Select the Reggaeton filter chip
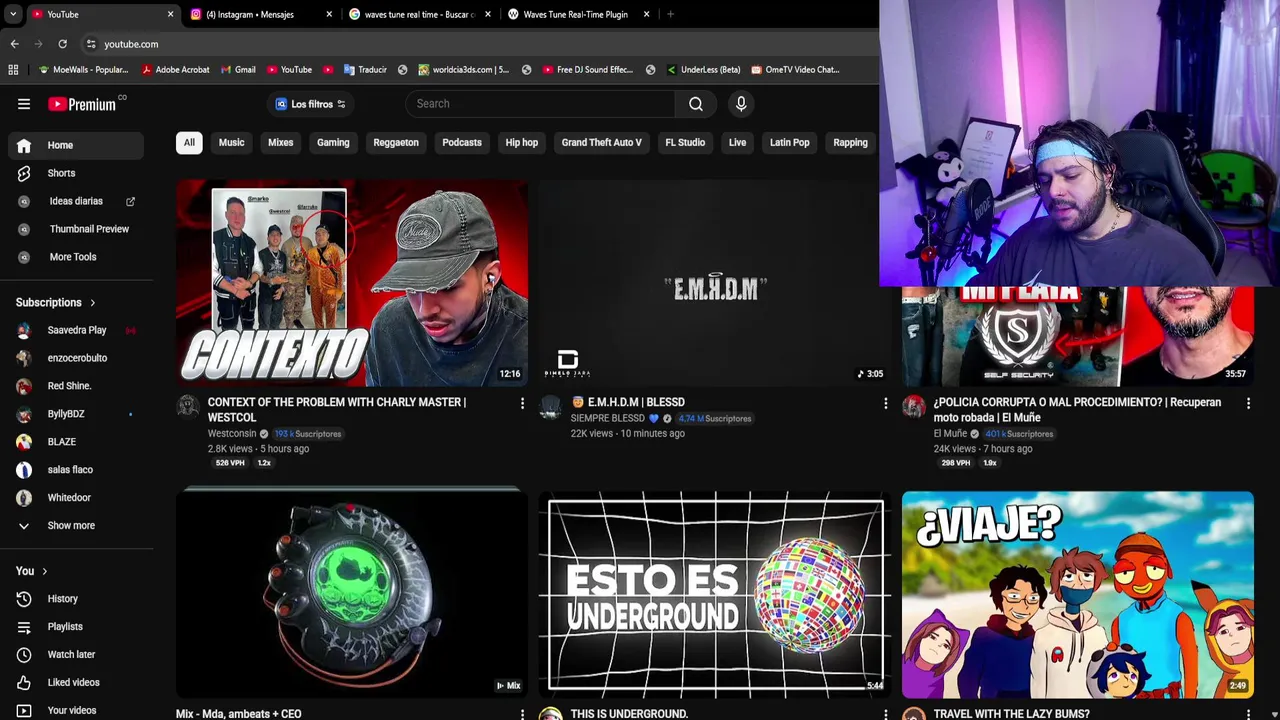The width and height of the screenshot is (1280, 720). (x=396, y=142)
